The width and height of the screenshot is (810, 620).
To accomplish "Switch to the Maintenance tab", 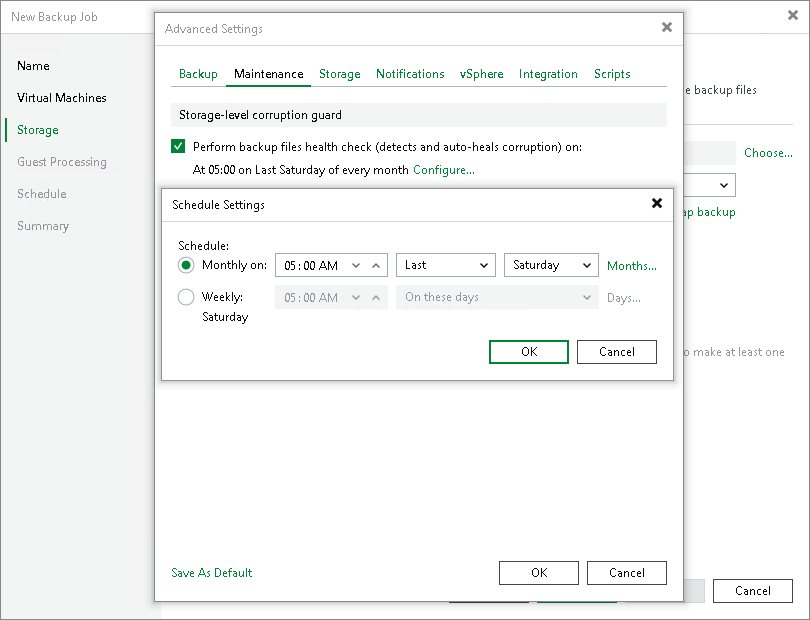I will coord(269,74).
